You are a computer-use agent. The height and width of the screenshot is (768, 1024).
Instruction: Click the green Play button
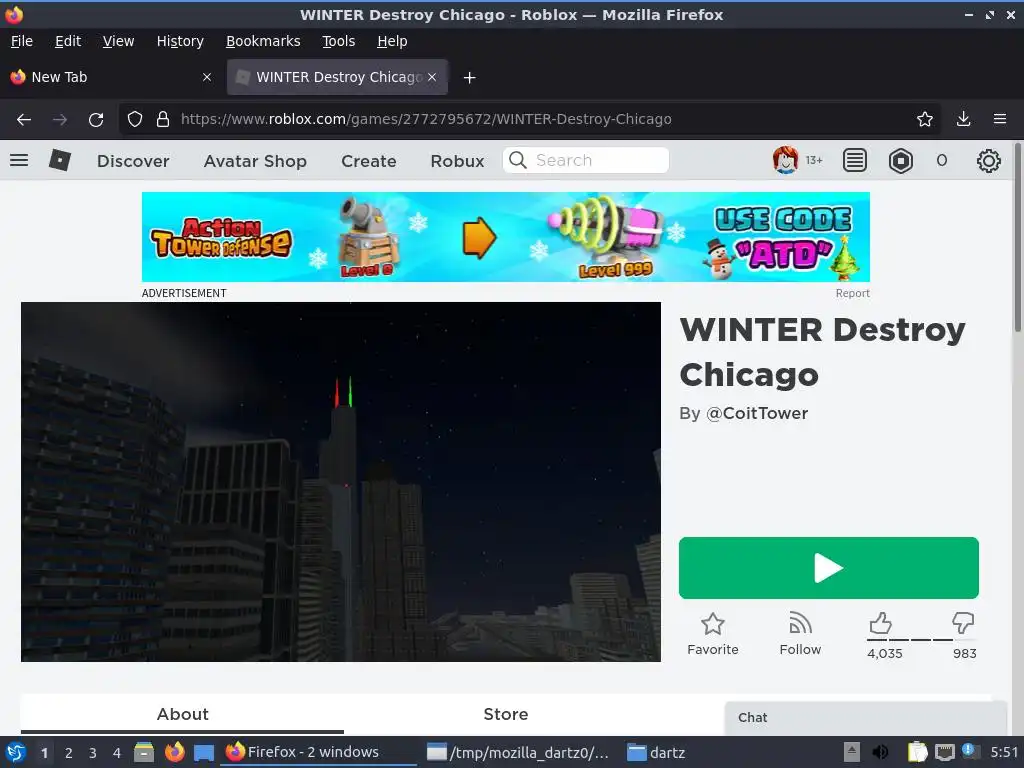click(x=829, y=568)
